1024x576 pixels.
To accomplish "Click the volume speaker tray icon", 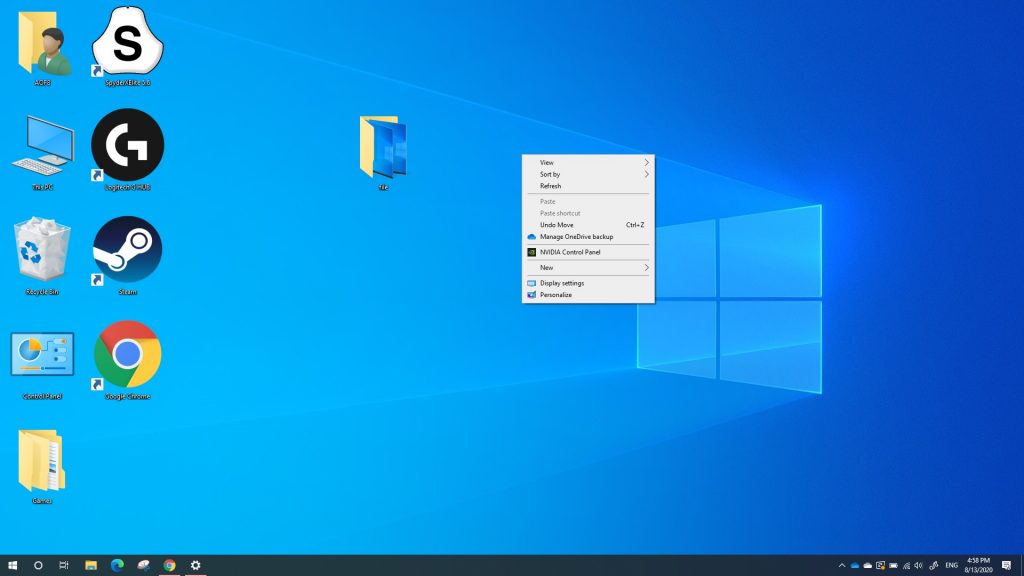I will [919, 566].
